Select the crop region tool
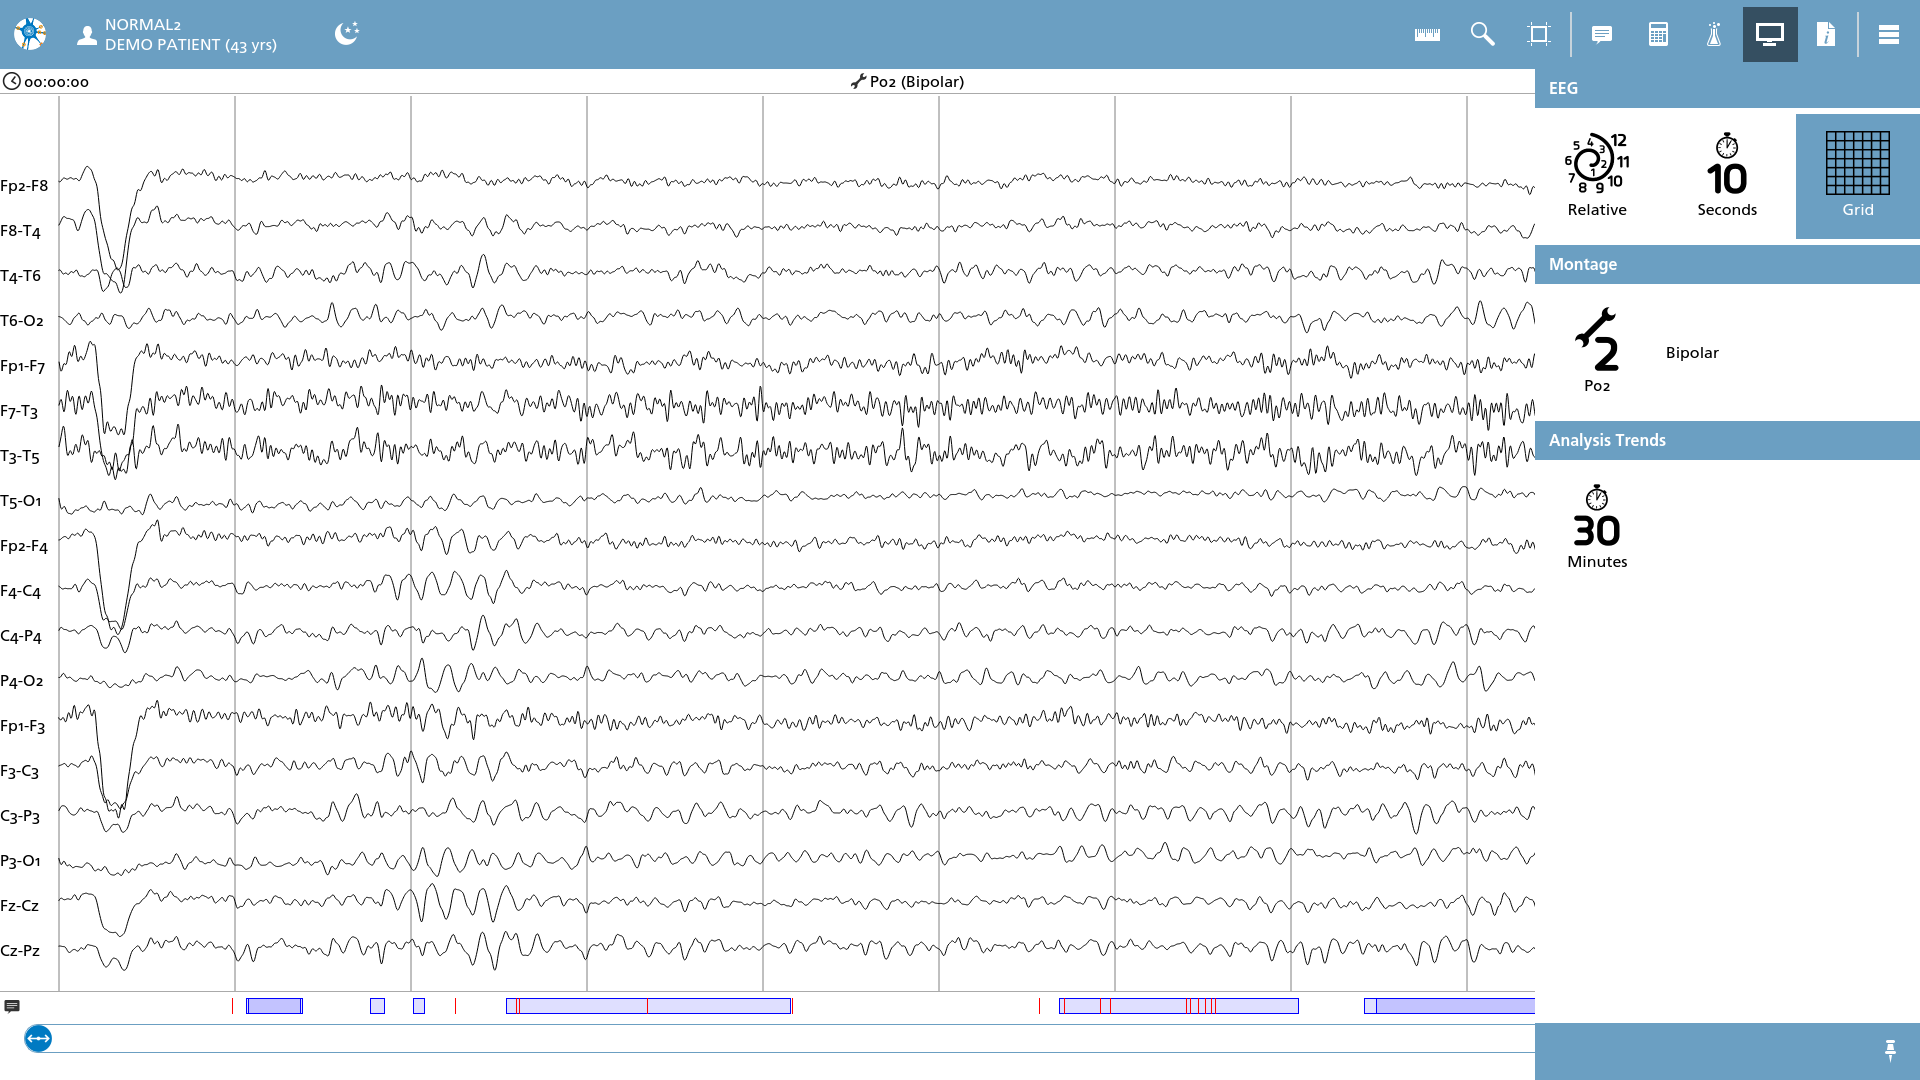 [x=1539, y=35]
